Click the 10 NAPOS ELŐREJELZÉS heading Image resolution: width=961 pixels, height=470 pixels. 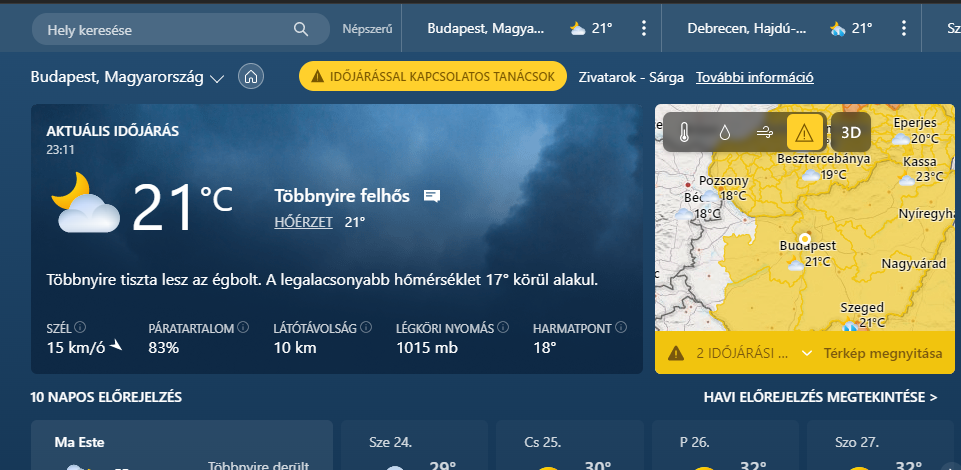click(x=106, y=397)
